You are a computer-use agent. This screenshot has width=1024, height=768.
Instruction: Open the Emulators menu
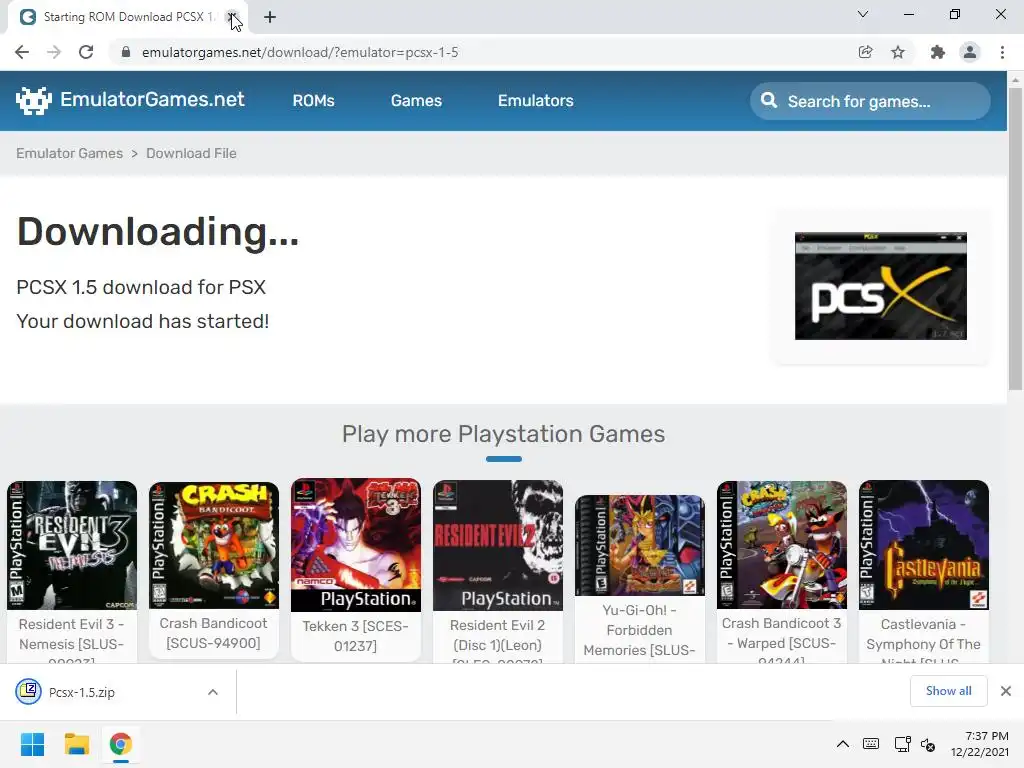tap(536, 101)
